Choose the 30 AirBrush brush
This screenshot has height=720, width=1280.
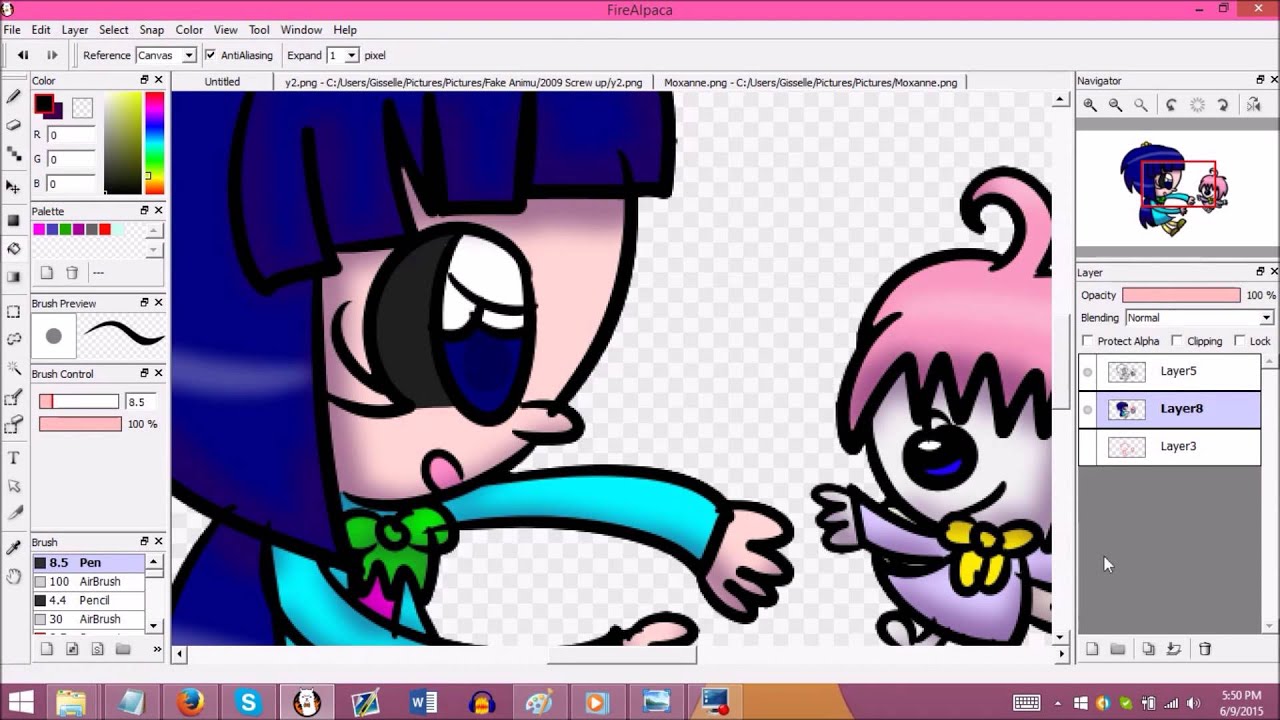coord(89,619)
